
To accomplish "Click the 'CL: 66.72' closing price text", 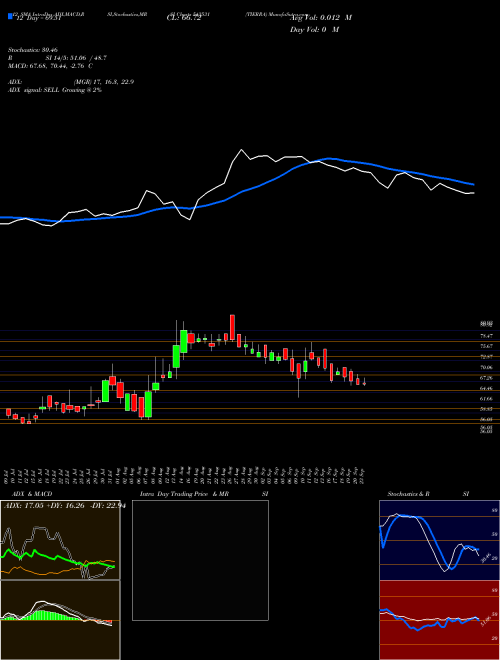I will click(x=184, y=18).
